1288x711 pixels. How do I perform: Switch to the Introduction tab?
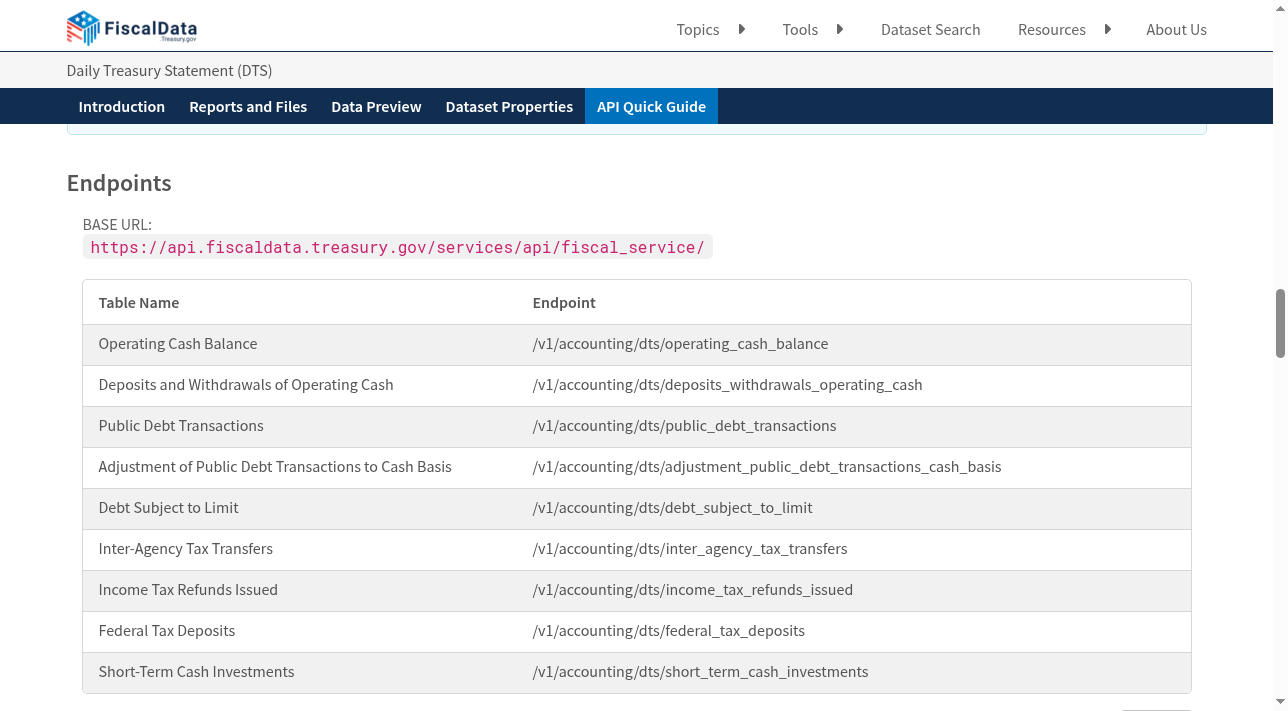(122, 106)
